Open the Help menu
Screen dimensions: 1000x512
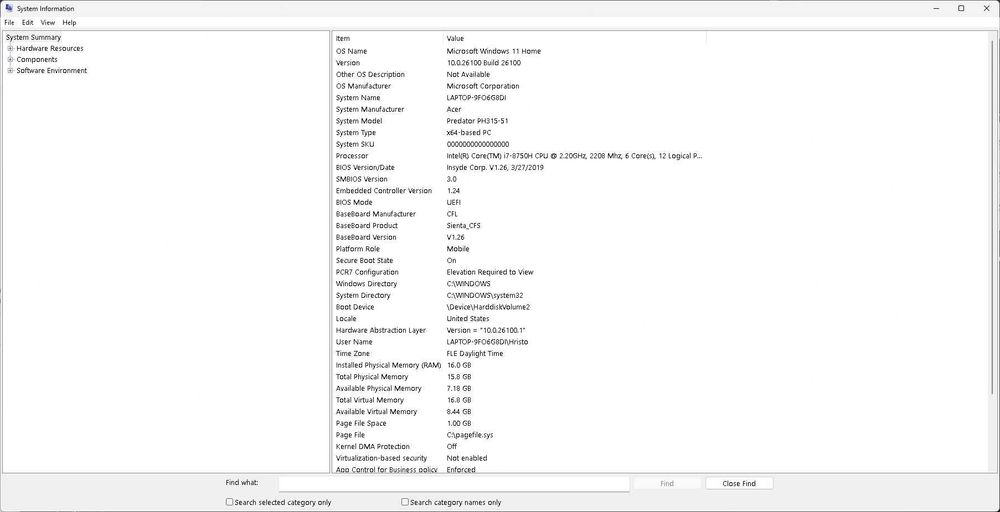[69, 22]
